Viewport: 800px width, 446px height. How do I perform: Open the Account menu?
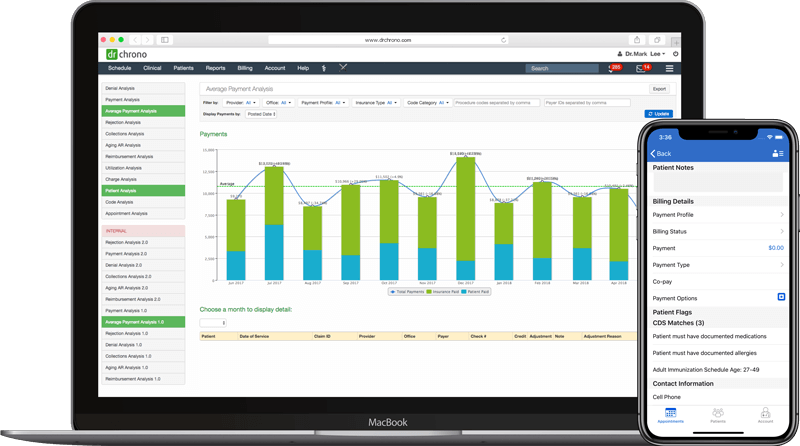274,68
